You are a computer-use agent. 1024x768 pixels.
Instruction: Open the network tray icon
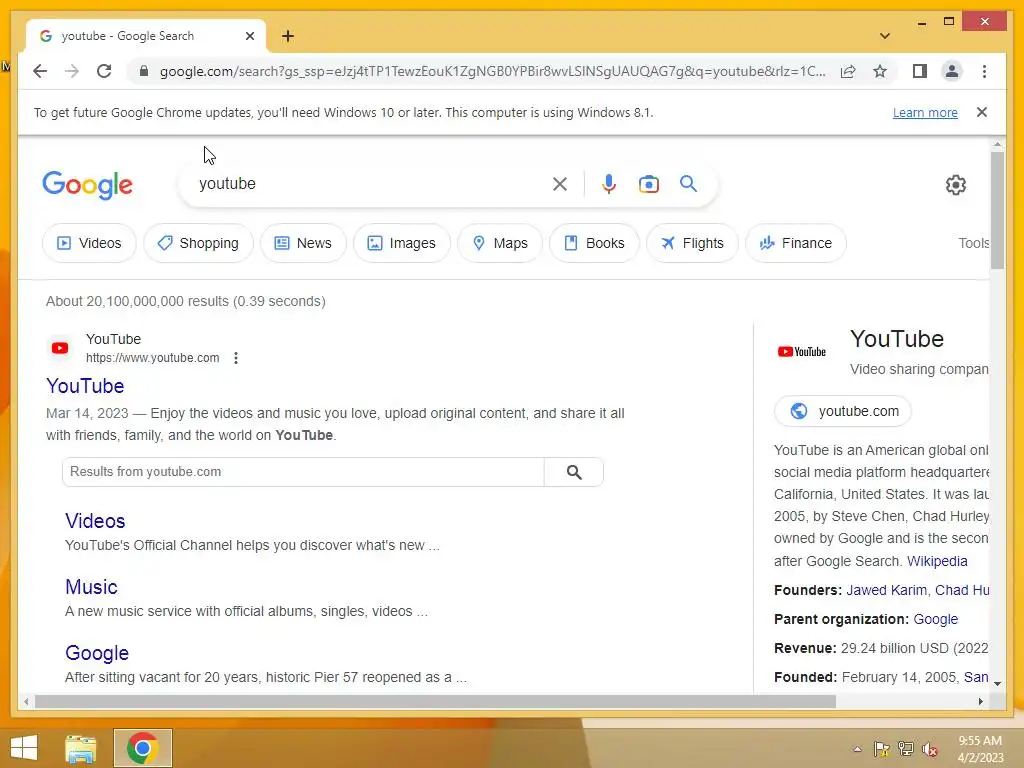click(906, 749)
